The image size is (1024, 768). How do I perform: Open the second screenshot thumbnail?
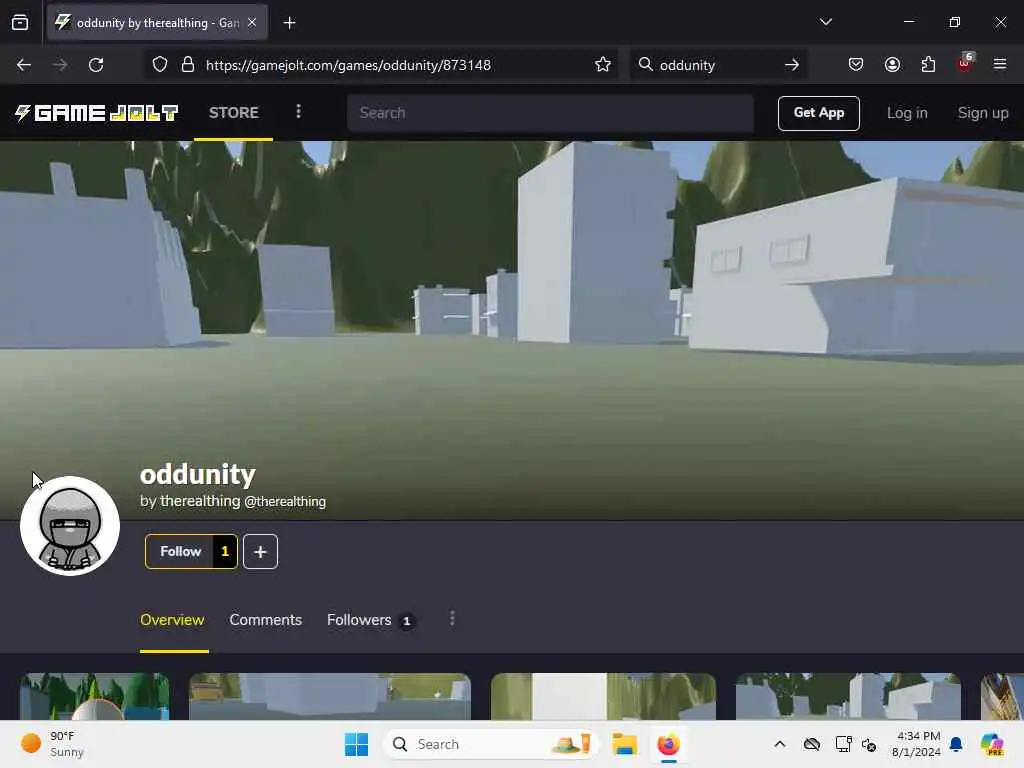(330, 696)
